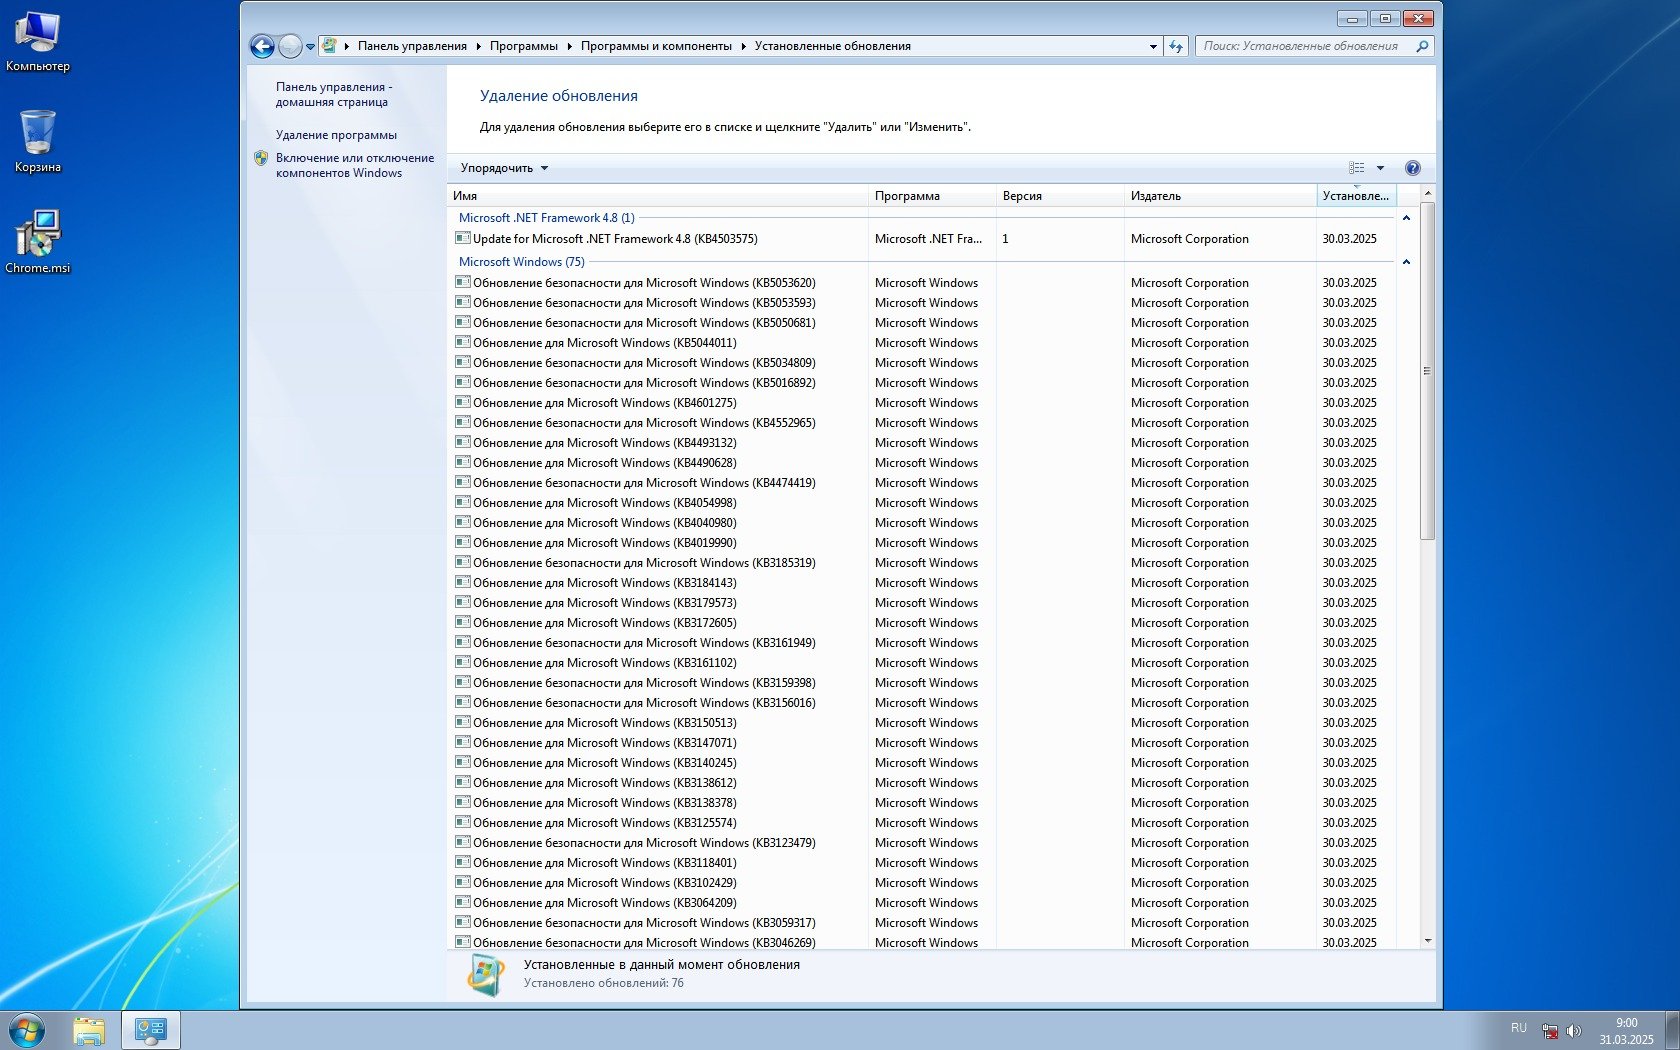Click the change view icon in toolbar
Image resolution: width=1680 pixels, height=1050 pixels.
pyautogui.click(x=1356, y=168)
